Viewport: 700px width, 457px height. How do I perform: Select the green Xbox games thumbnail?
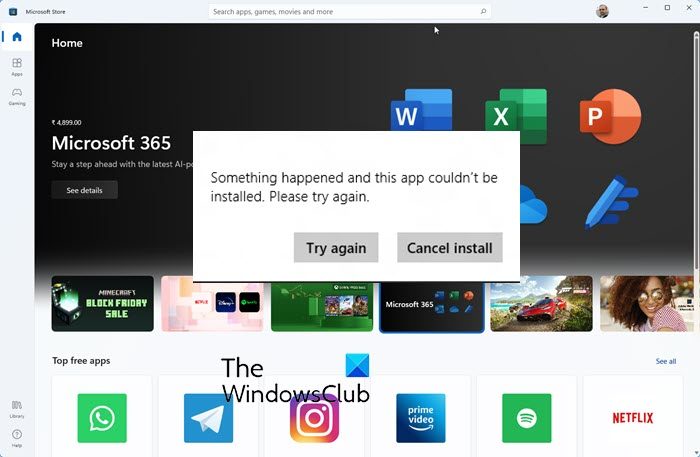click(x=322, y=307)
